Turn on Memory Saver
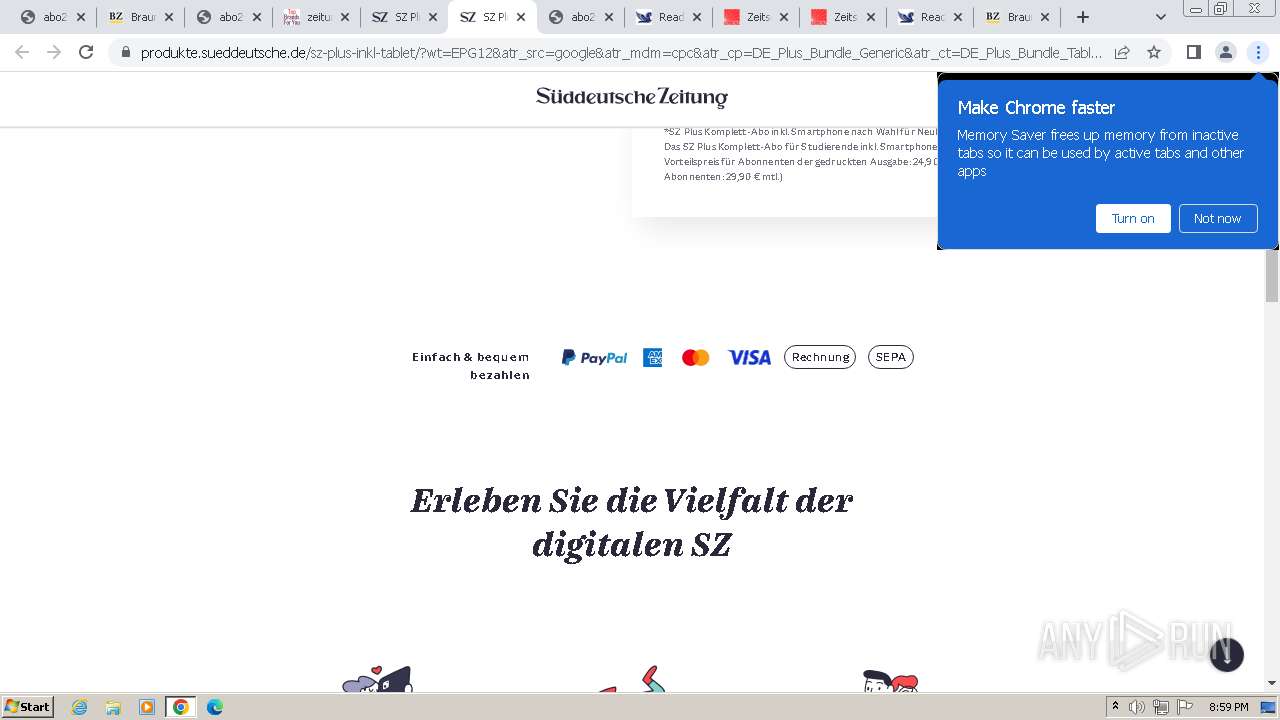The image size is (1280, 720). coord(1133,218)
